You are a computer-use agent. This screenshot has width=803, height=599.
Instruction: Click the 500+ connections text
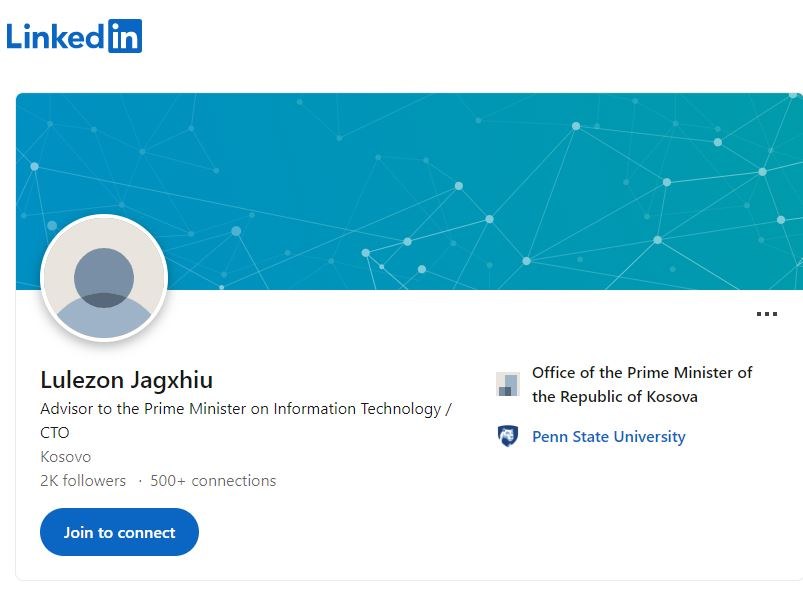213,481
